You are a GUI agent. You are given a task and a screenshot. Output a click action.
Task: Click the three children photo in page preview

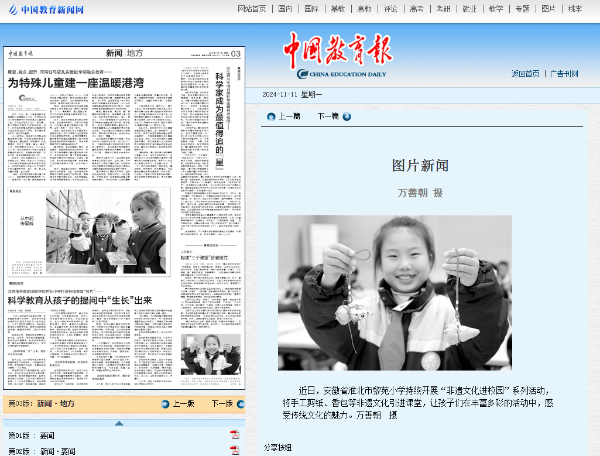point(106,231)
